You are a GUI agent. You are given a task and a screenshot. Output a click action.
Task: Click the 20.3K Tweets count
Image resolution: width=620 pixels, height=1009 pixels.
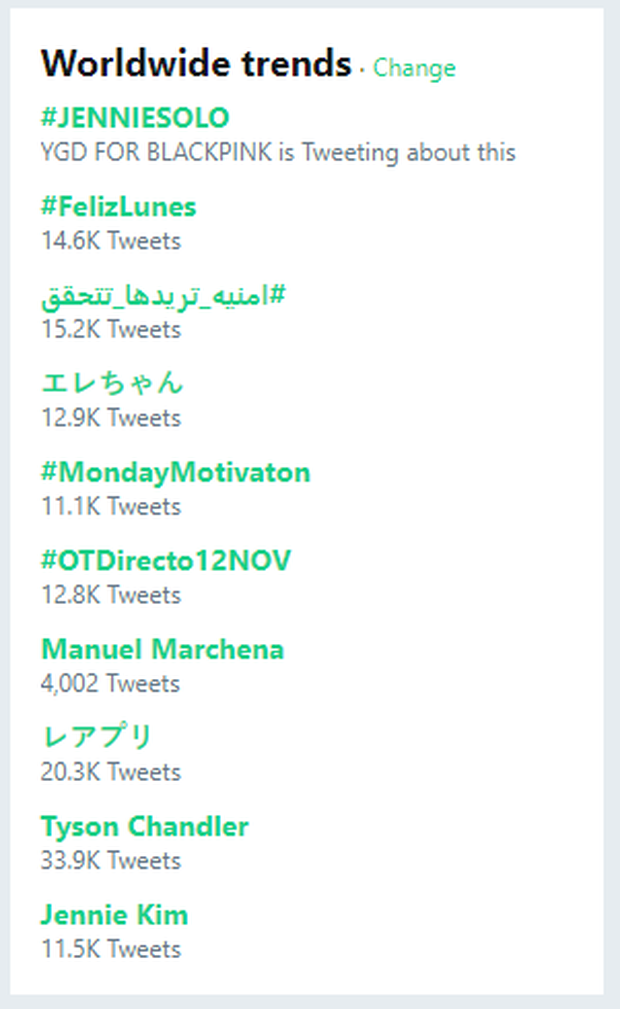[x=111, y=771]
